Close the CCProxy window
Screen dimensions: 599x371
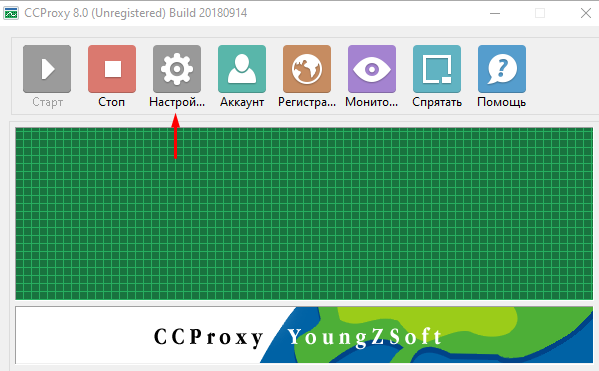[586, 13]
